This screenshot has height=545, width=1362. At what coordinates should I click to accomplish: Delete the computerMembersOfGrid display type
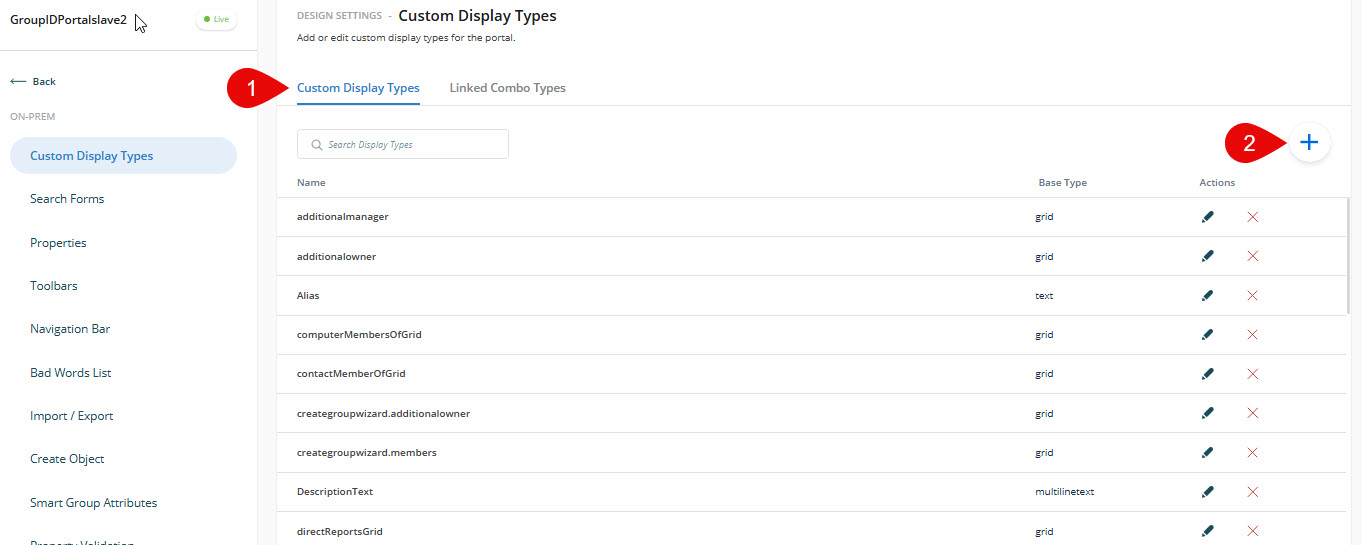pos(1252,335)
